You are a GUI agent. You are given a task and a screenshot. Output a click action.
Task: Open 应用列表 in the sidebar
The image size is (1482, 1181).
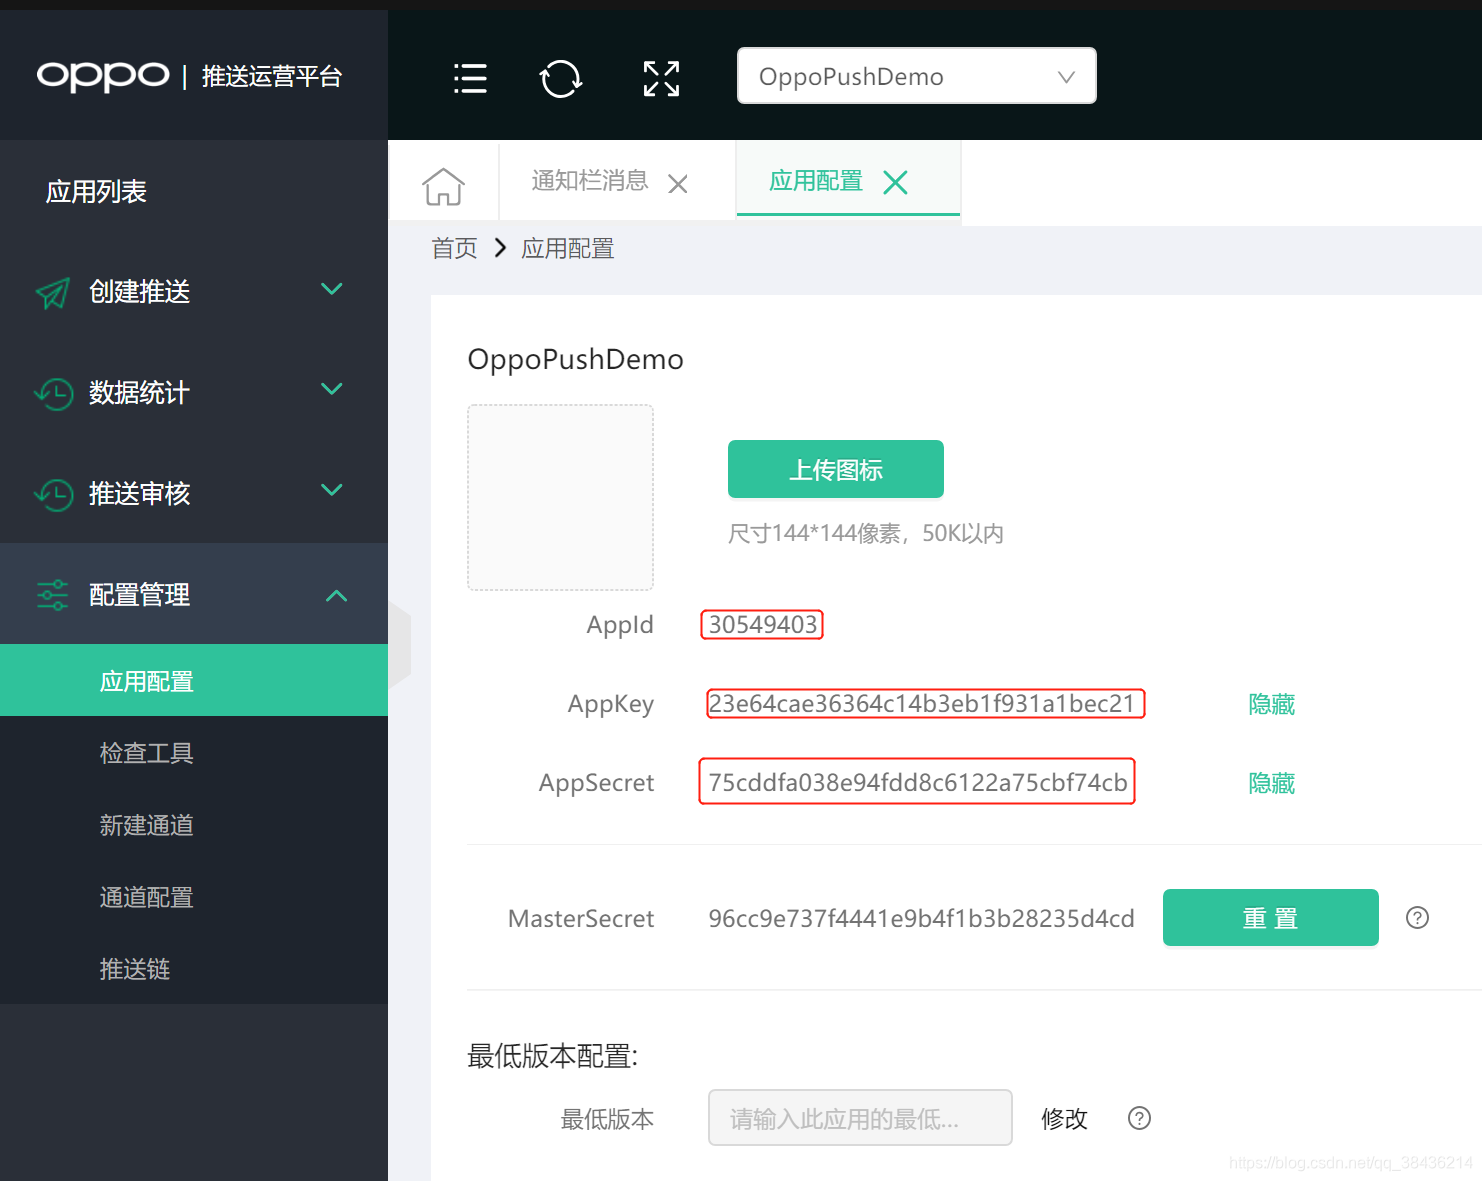(96, 192)
